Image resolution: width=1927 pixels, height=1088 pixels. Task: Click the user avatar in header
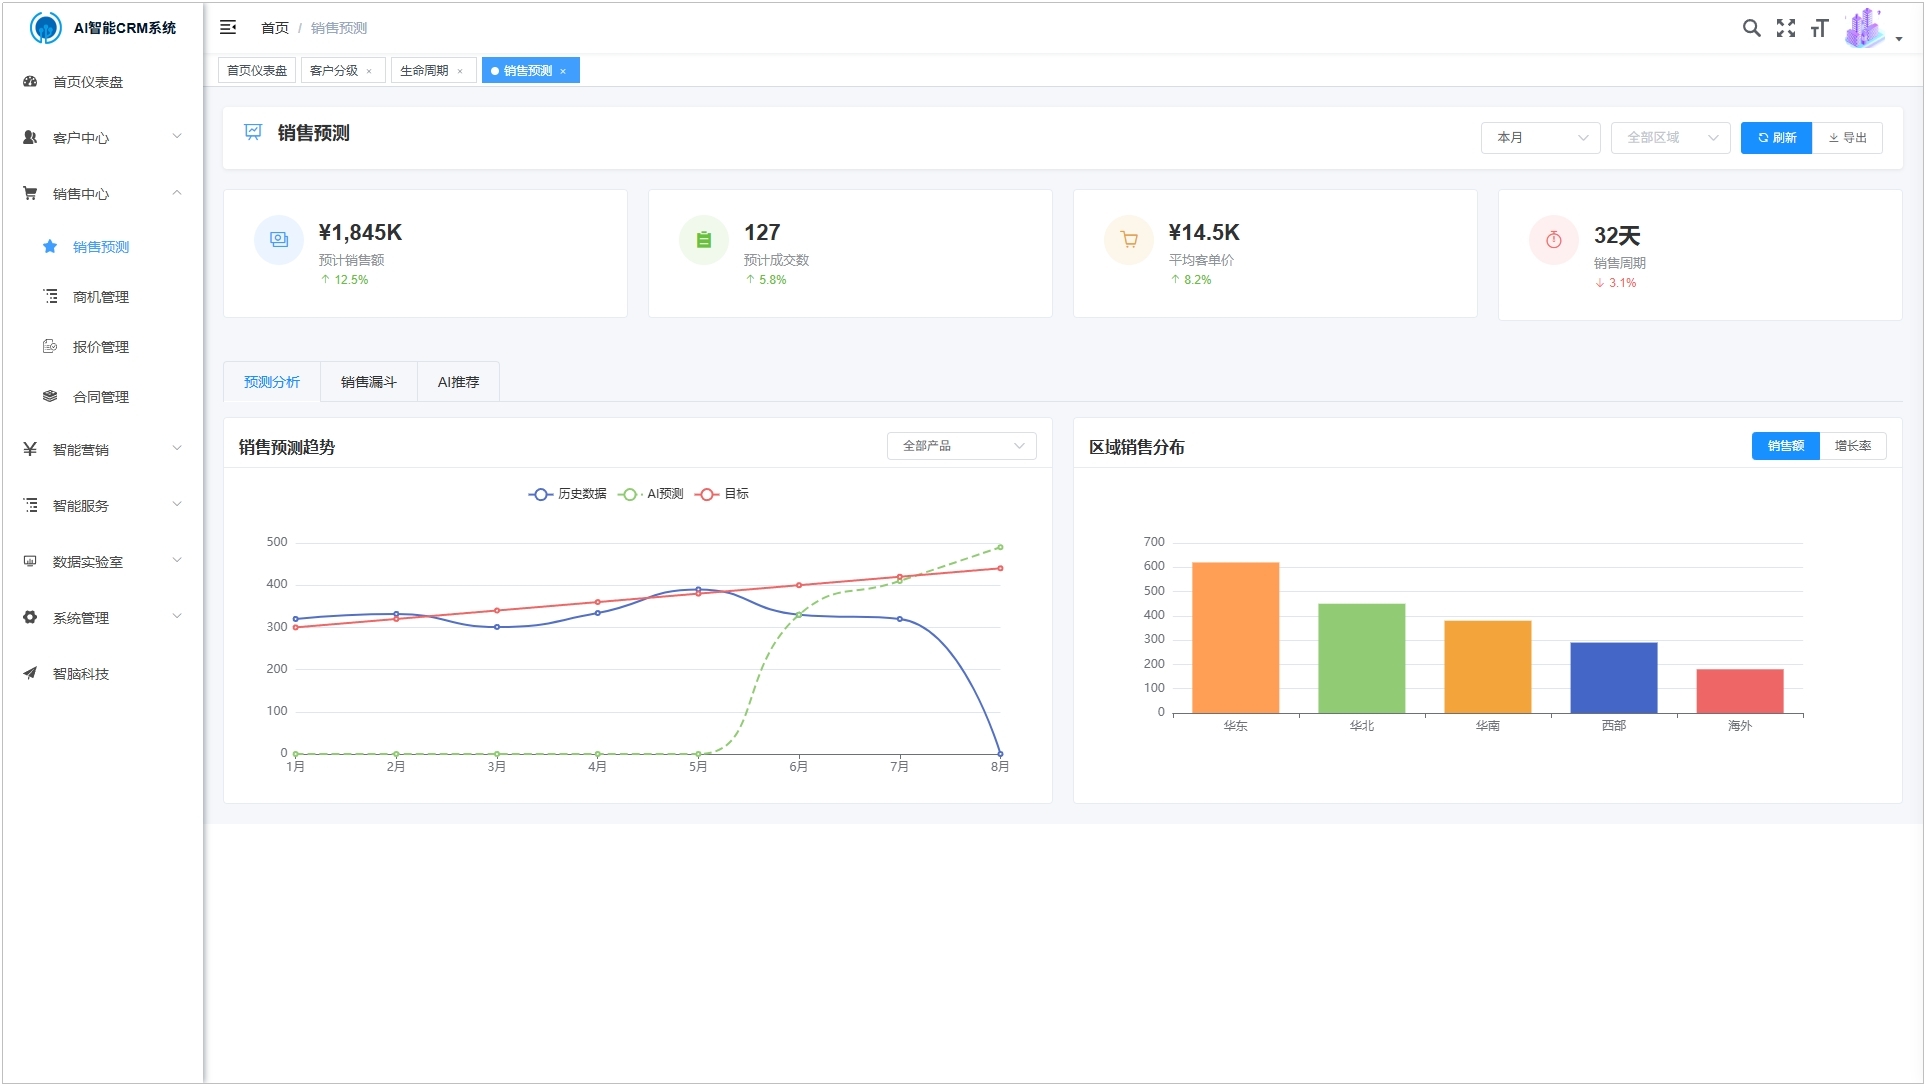[1866, 28]
